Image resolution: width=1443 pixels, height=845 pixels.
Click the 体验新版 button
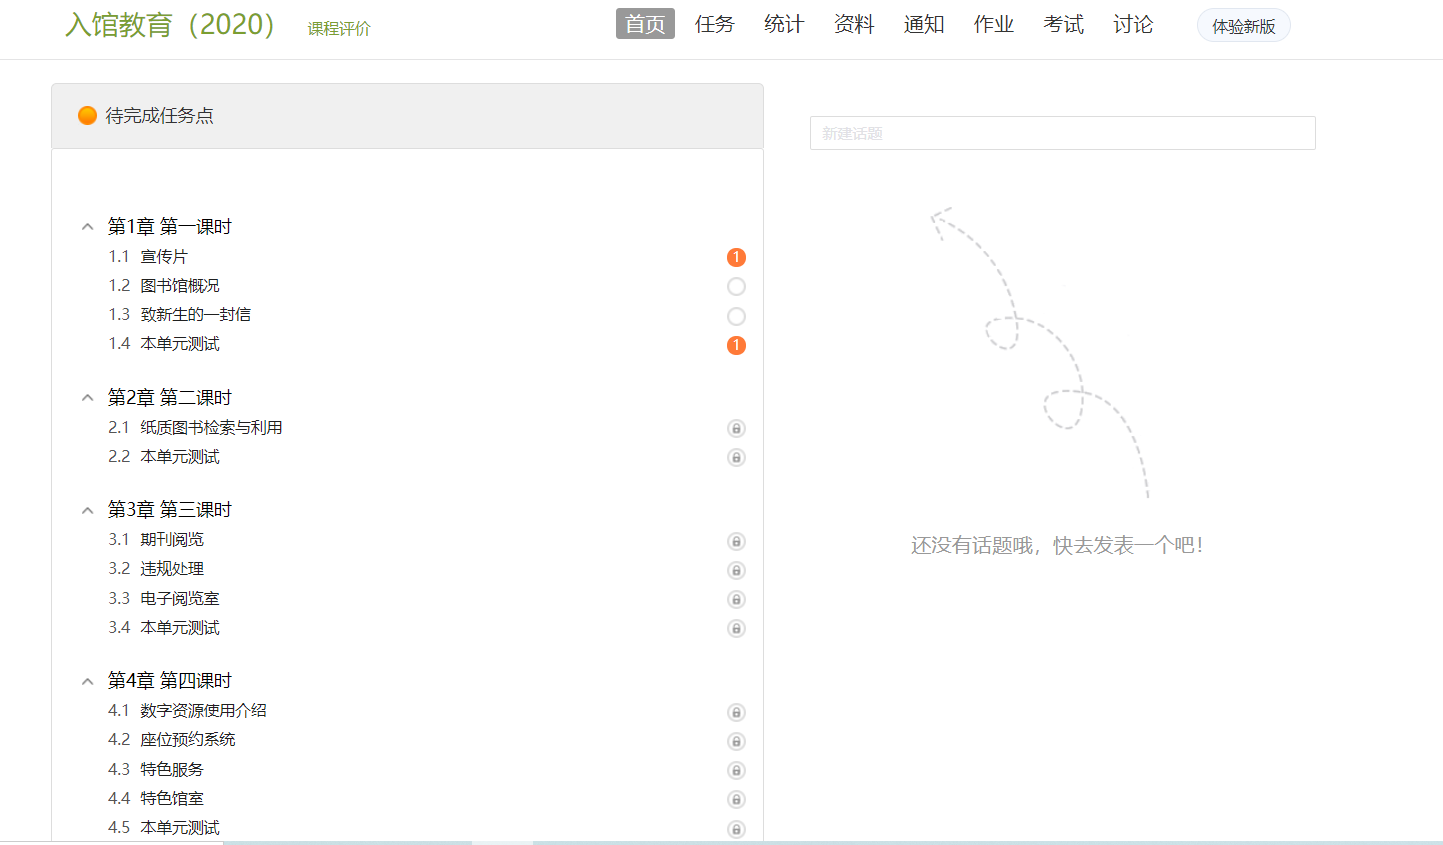[x=1243, y=26]
